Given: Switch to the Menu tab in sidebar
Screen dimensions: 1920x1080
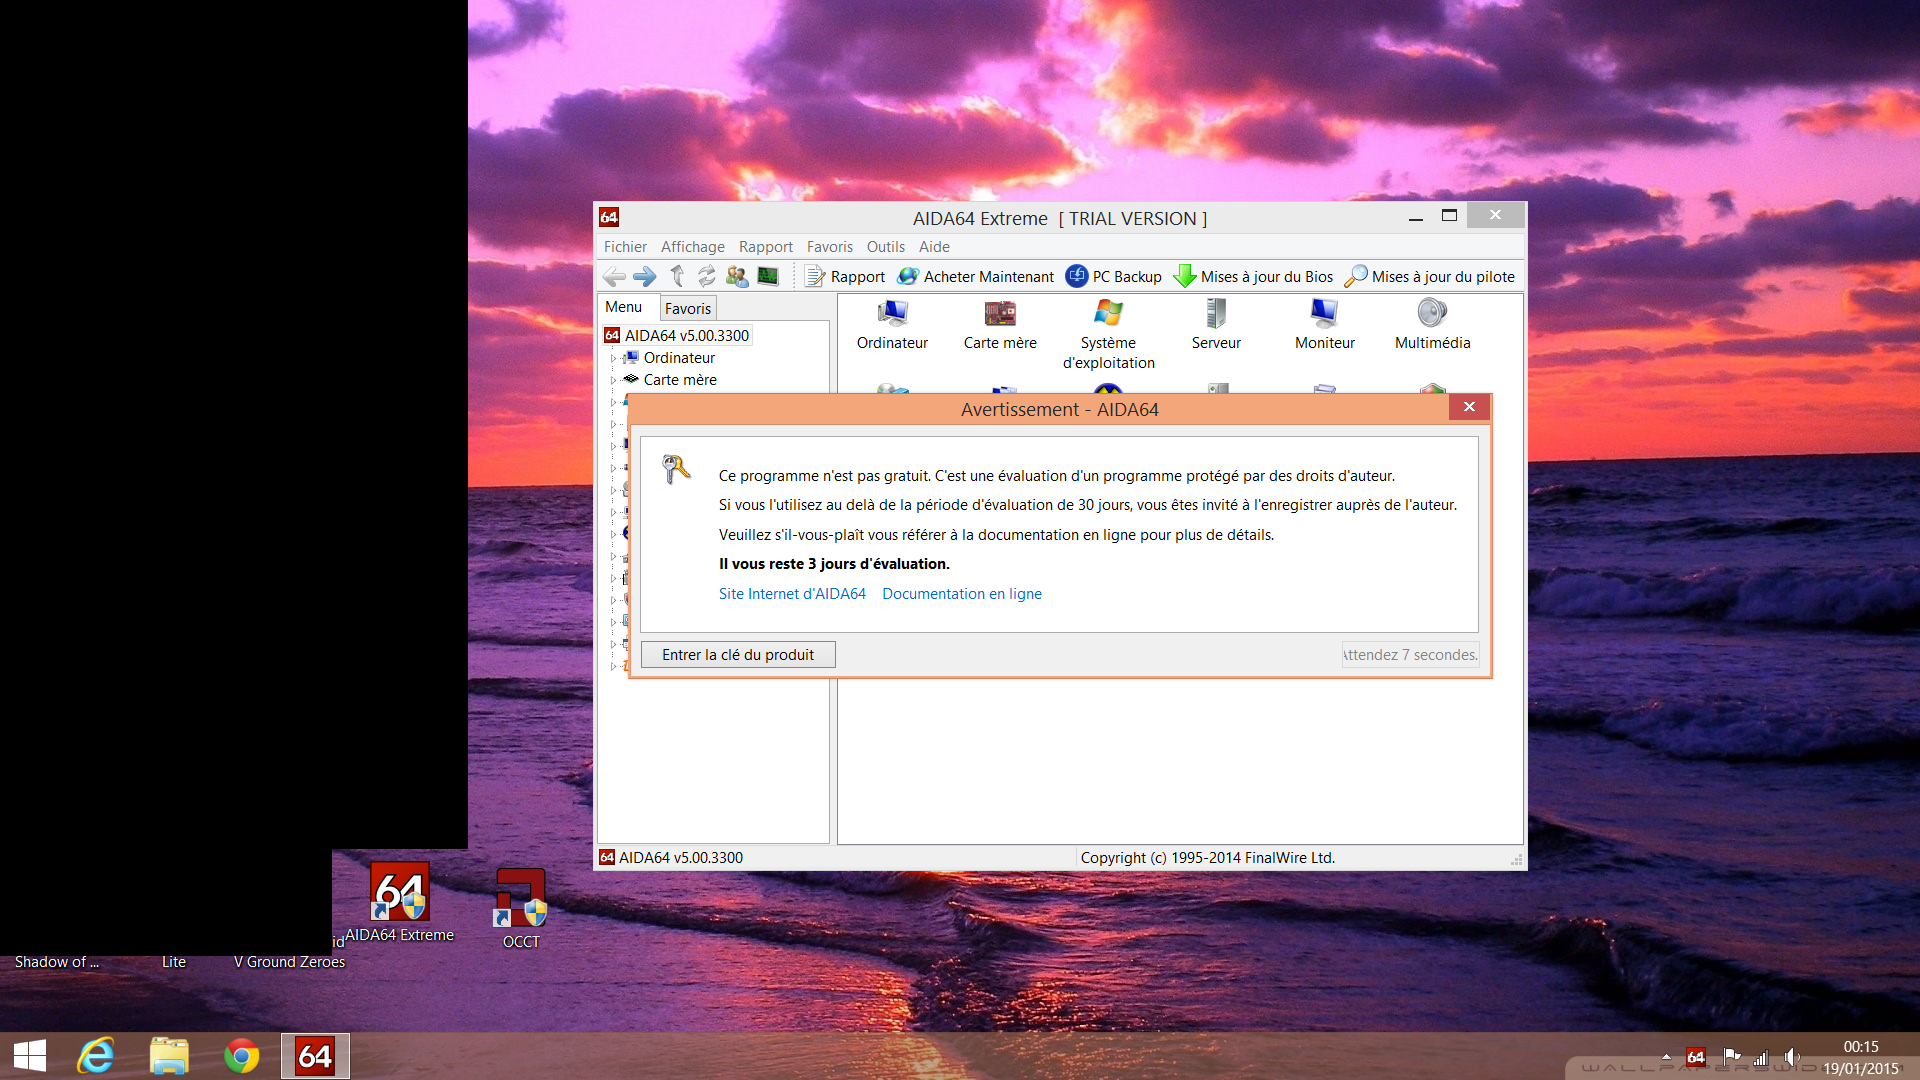Looking at the screenshot, I should click(624, 307).
